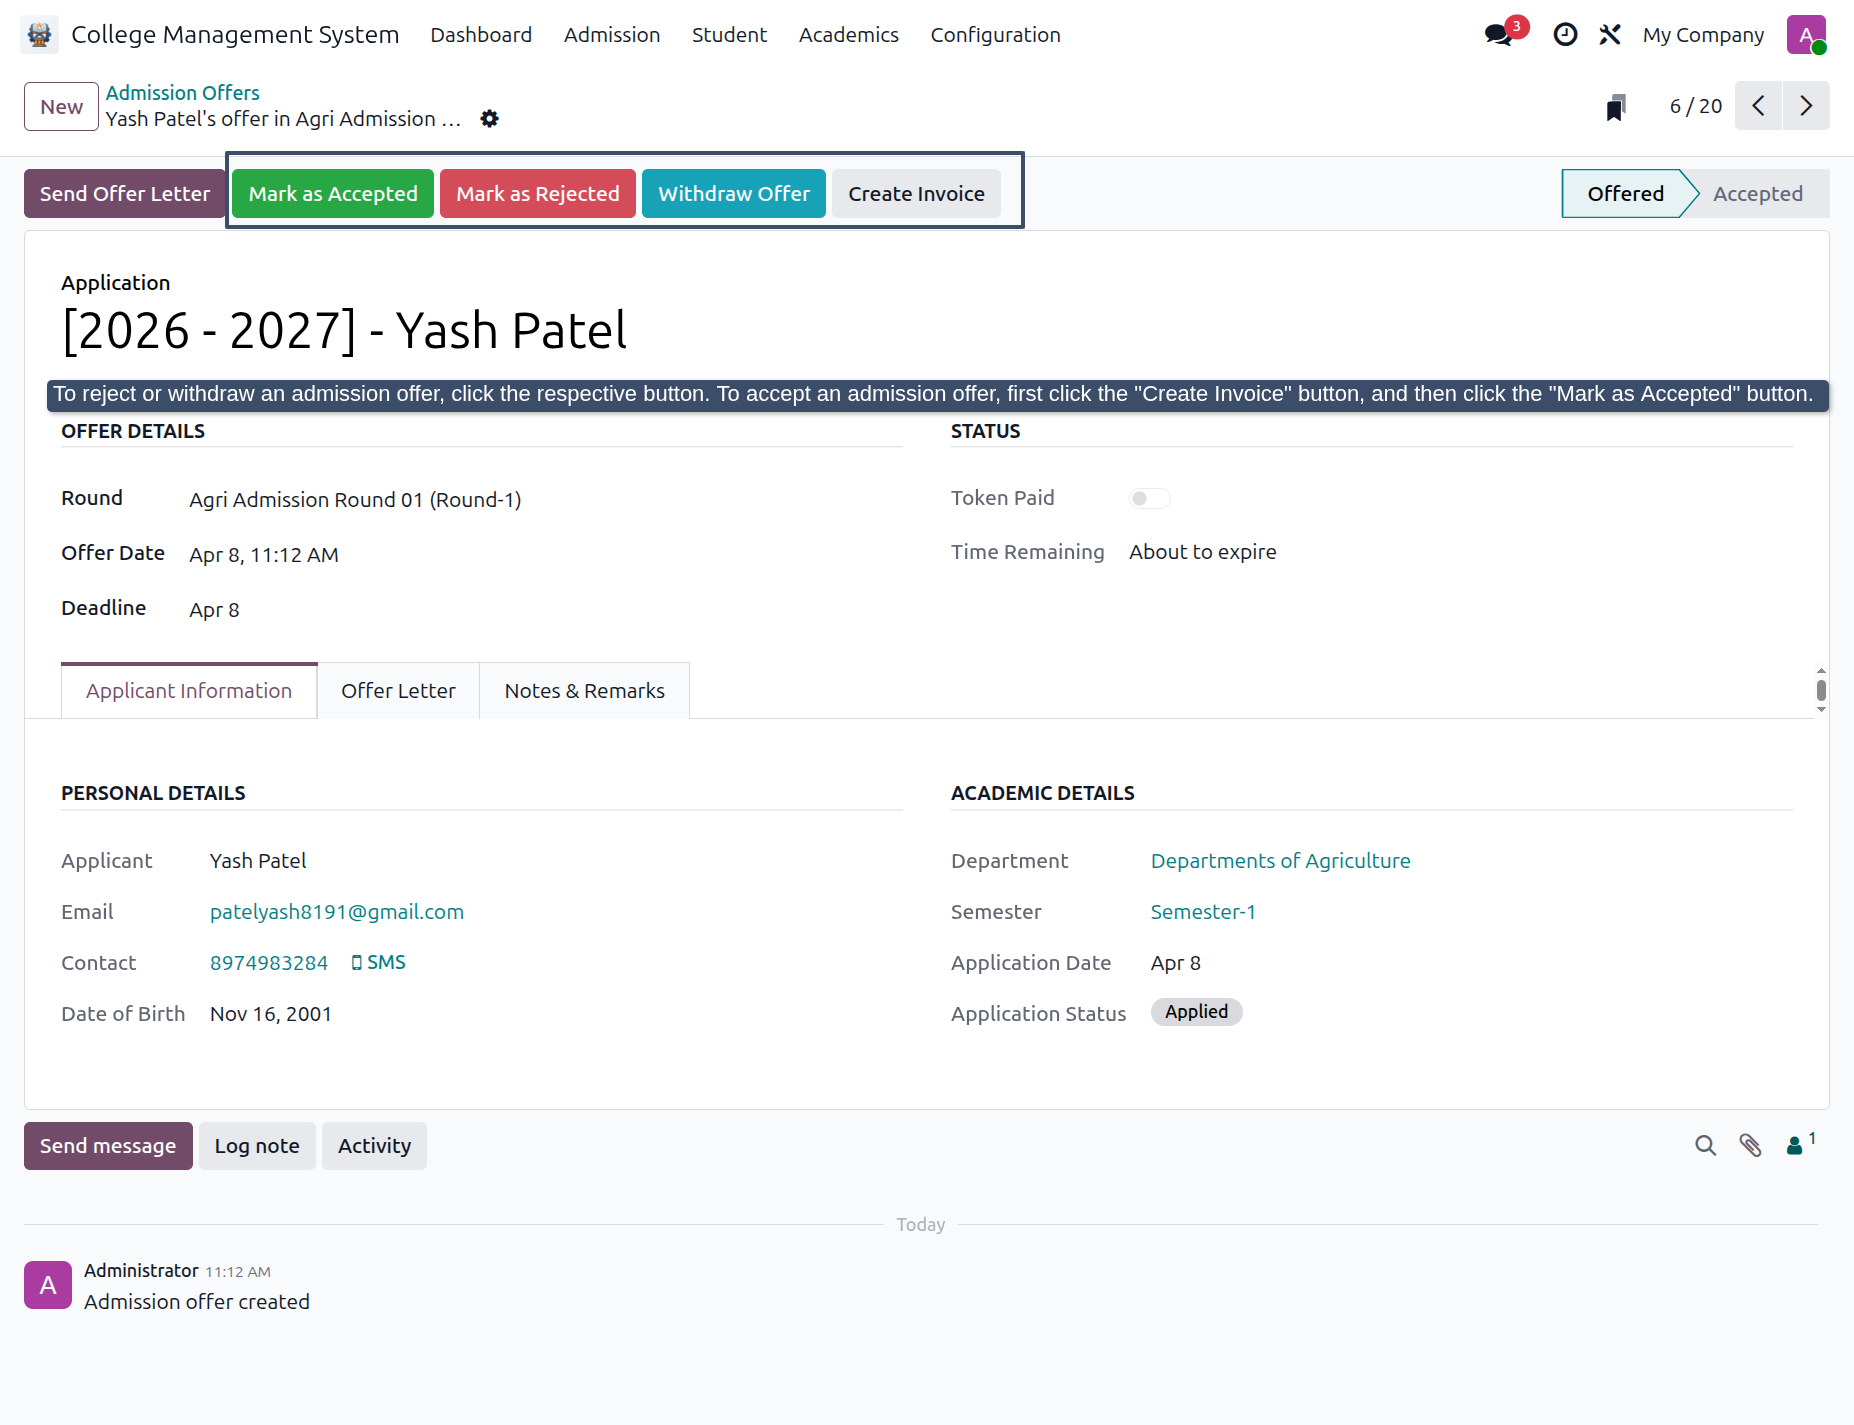1854x1425 pixels.
Task: Open the conversations chat icon
Action: point(1498,35)
